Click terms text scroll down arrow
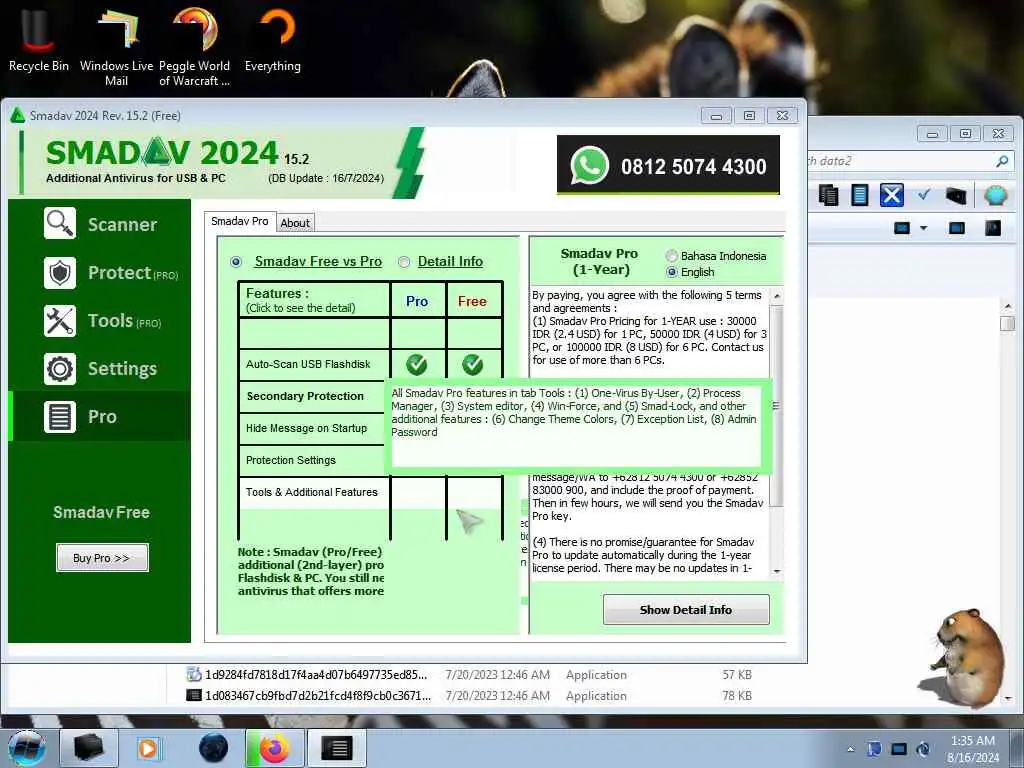 776,571
